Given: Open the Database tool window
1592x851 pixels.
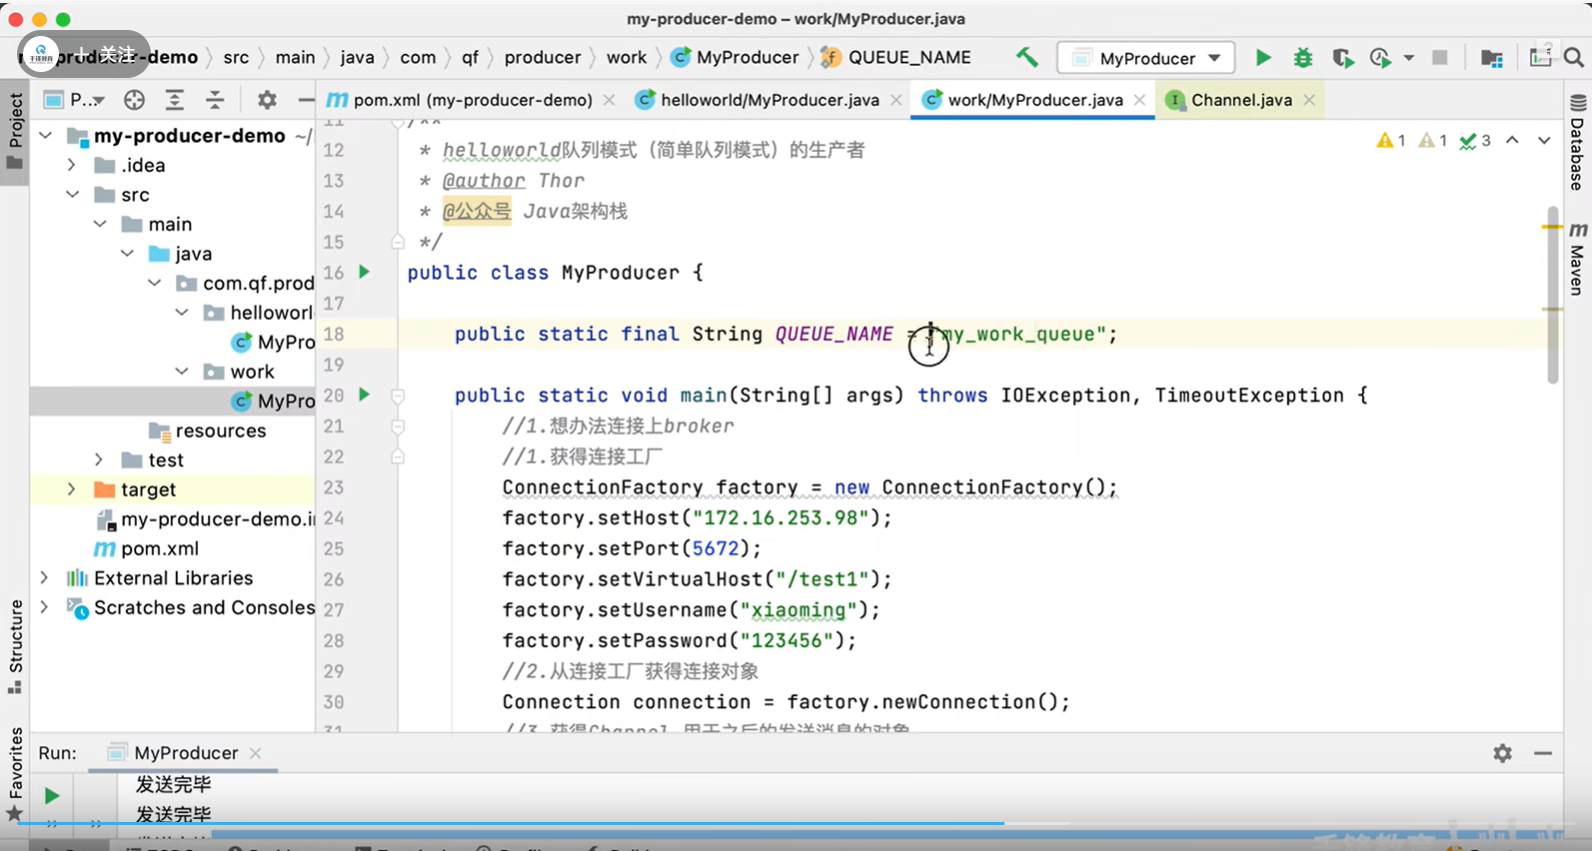Looking at the screenshot, I should pyautogui.click(x=1578, y=142).
